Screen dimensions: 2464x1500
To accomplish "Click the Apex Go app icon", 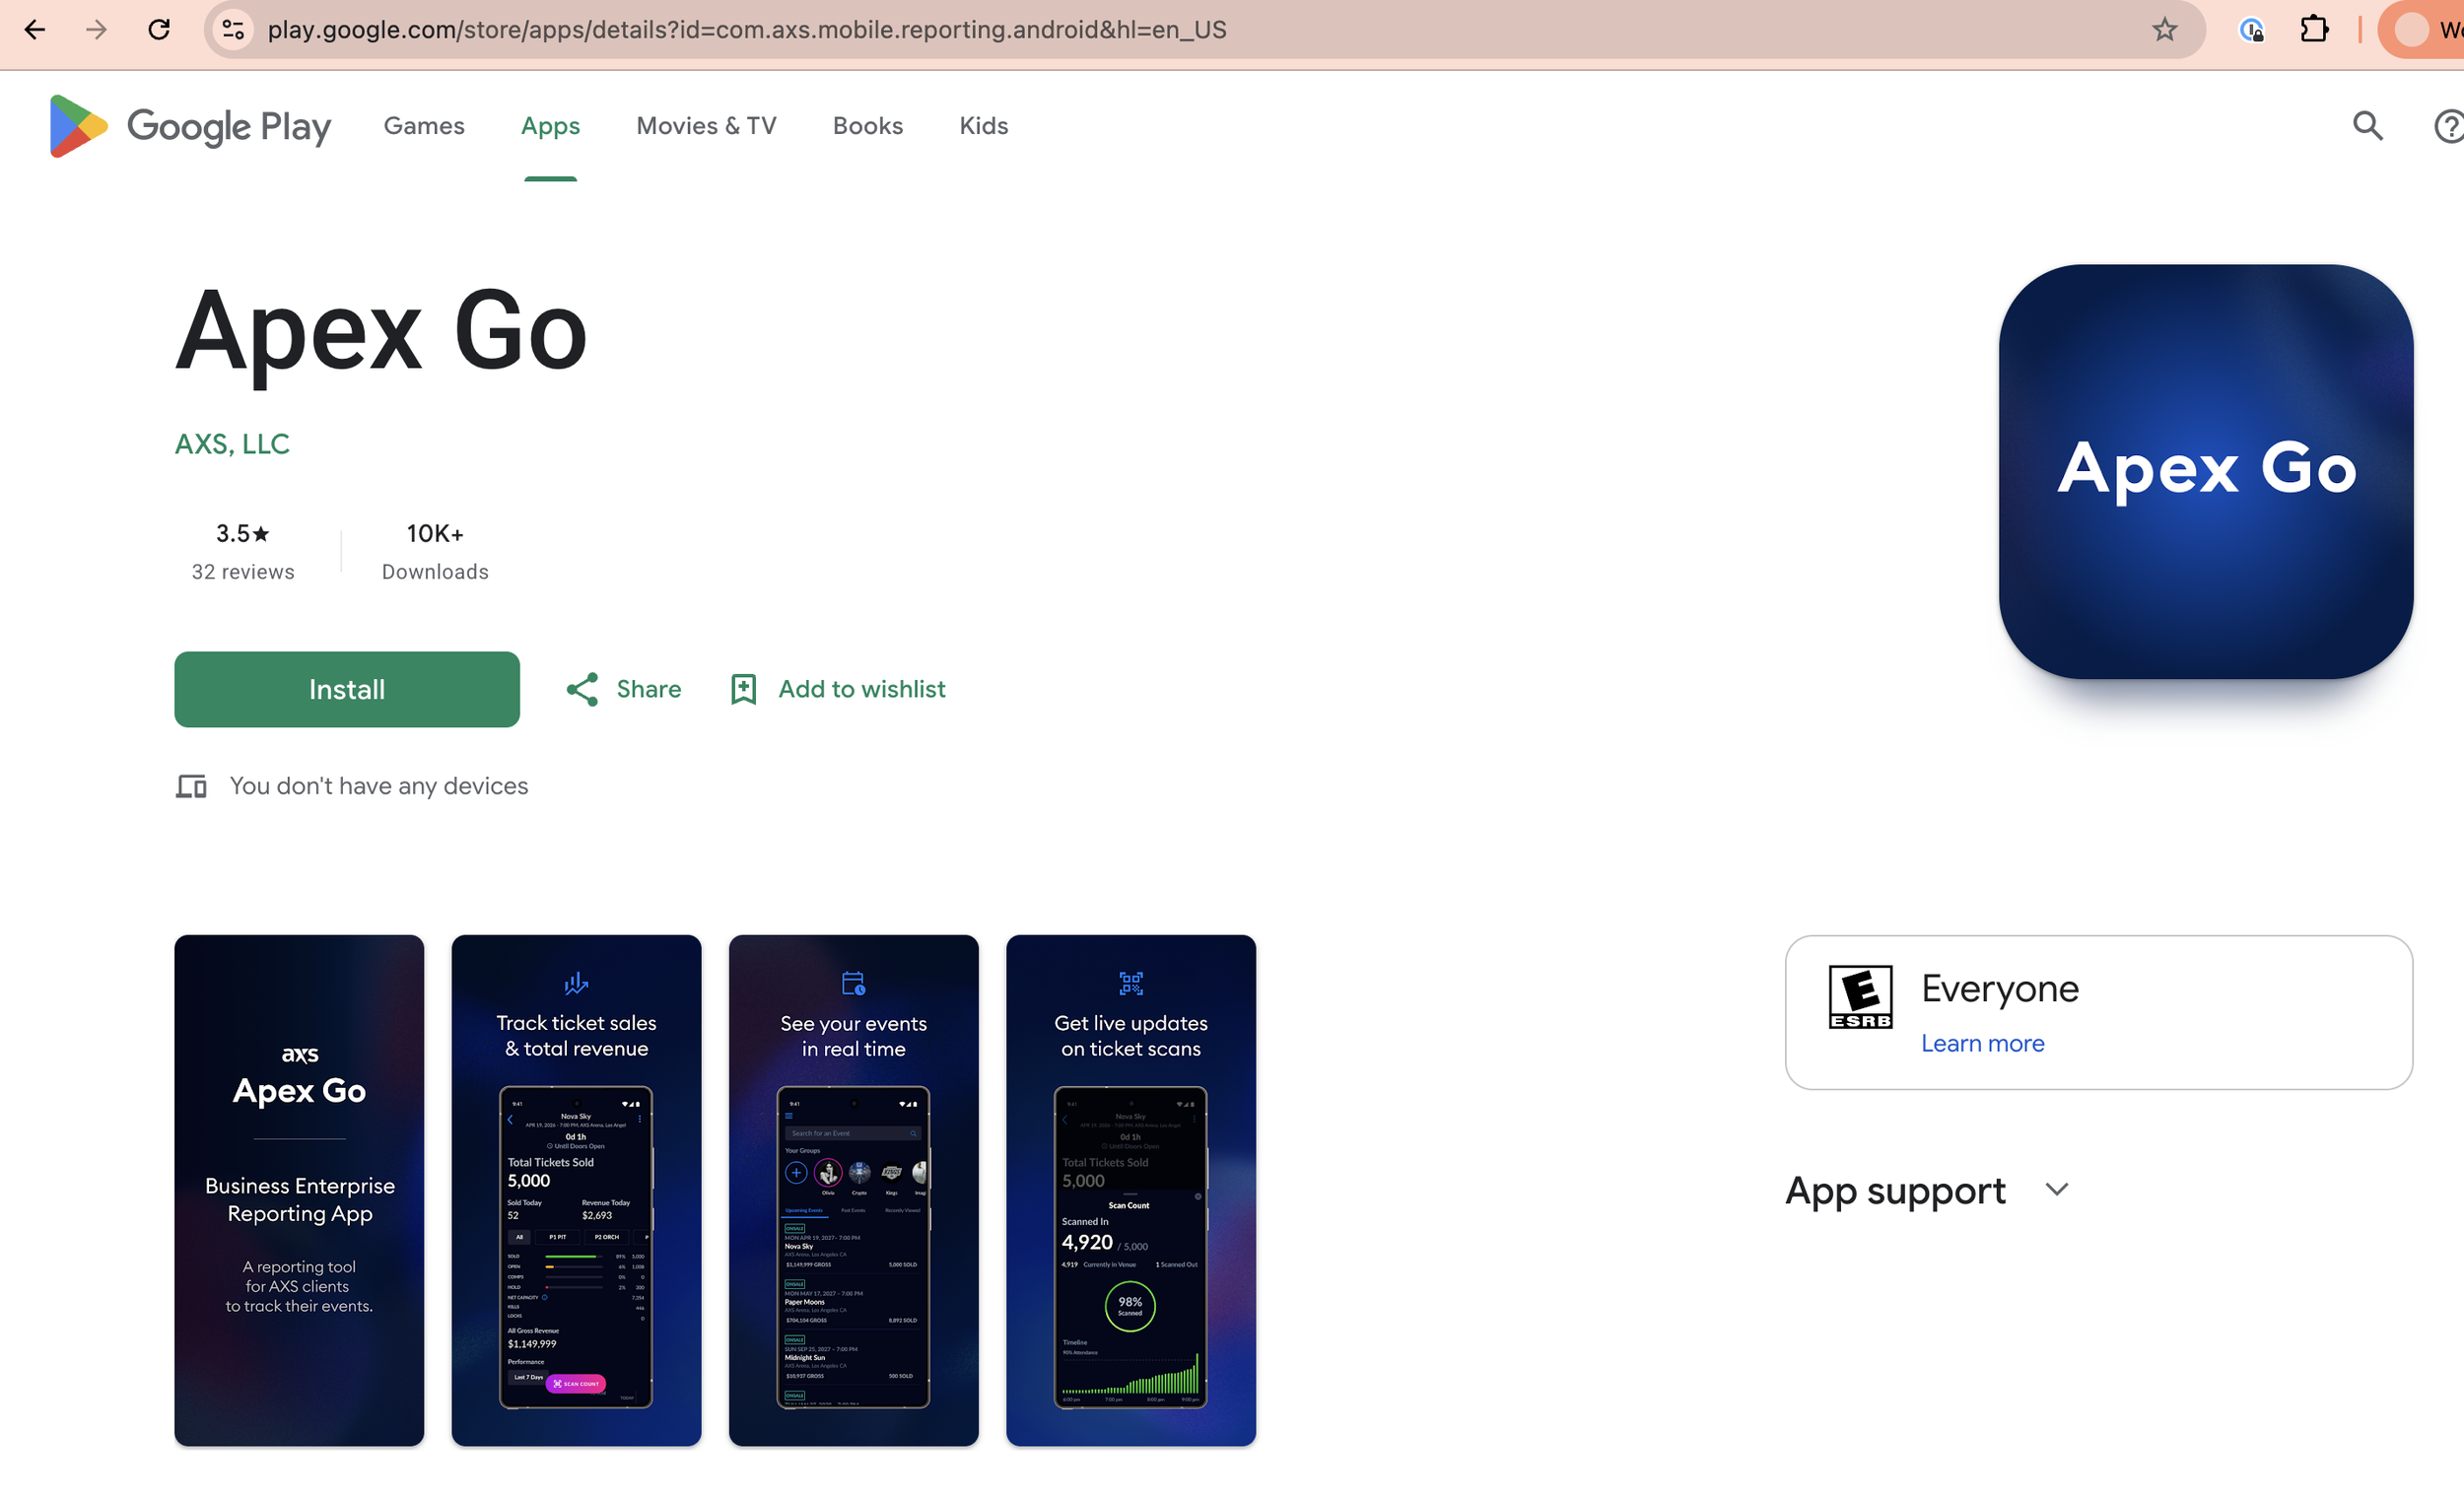I will [2205, 471].
